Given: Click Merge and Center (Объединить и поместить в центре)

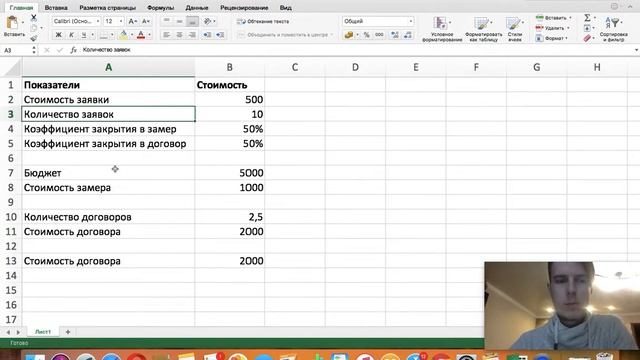Looking at the screenshot, I should (x=285, y=35).
